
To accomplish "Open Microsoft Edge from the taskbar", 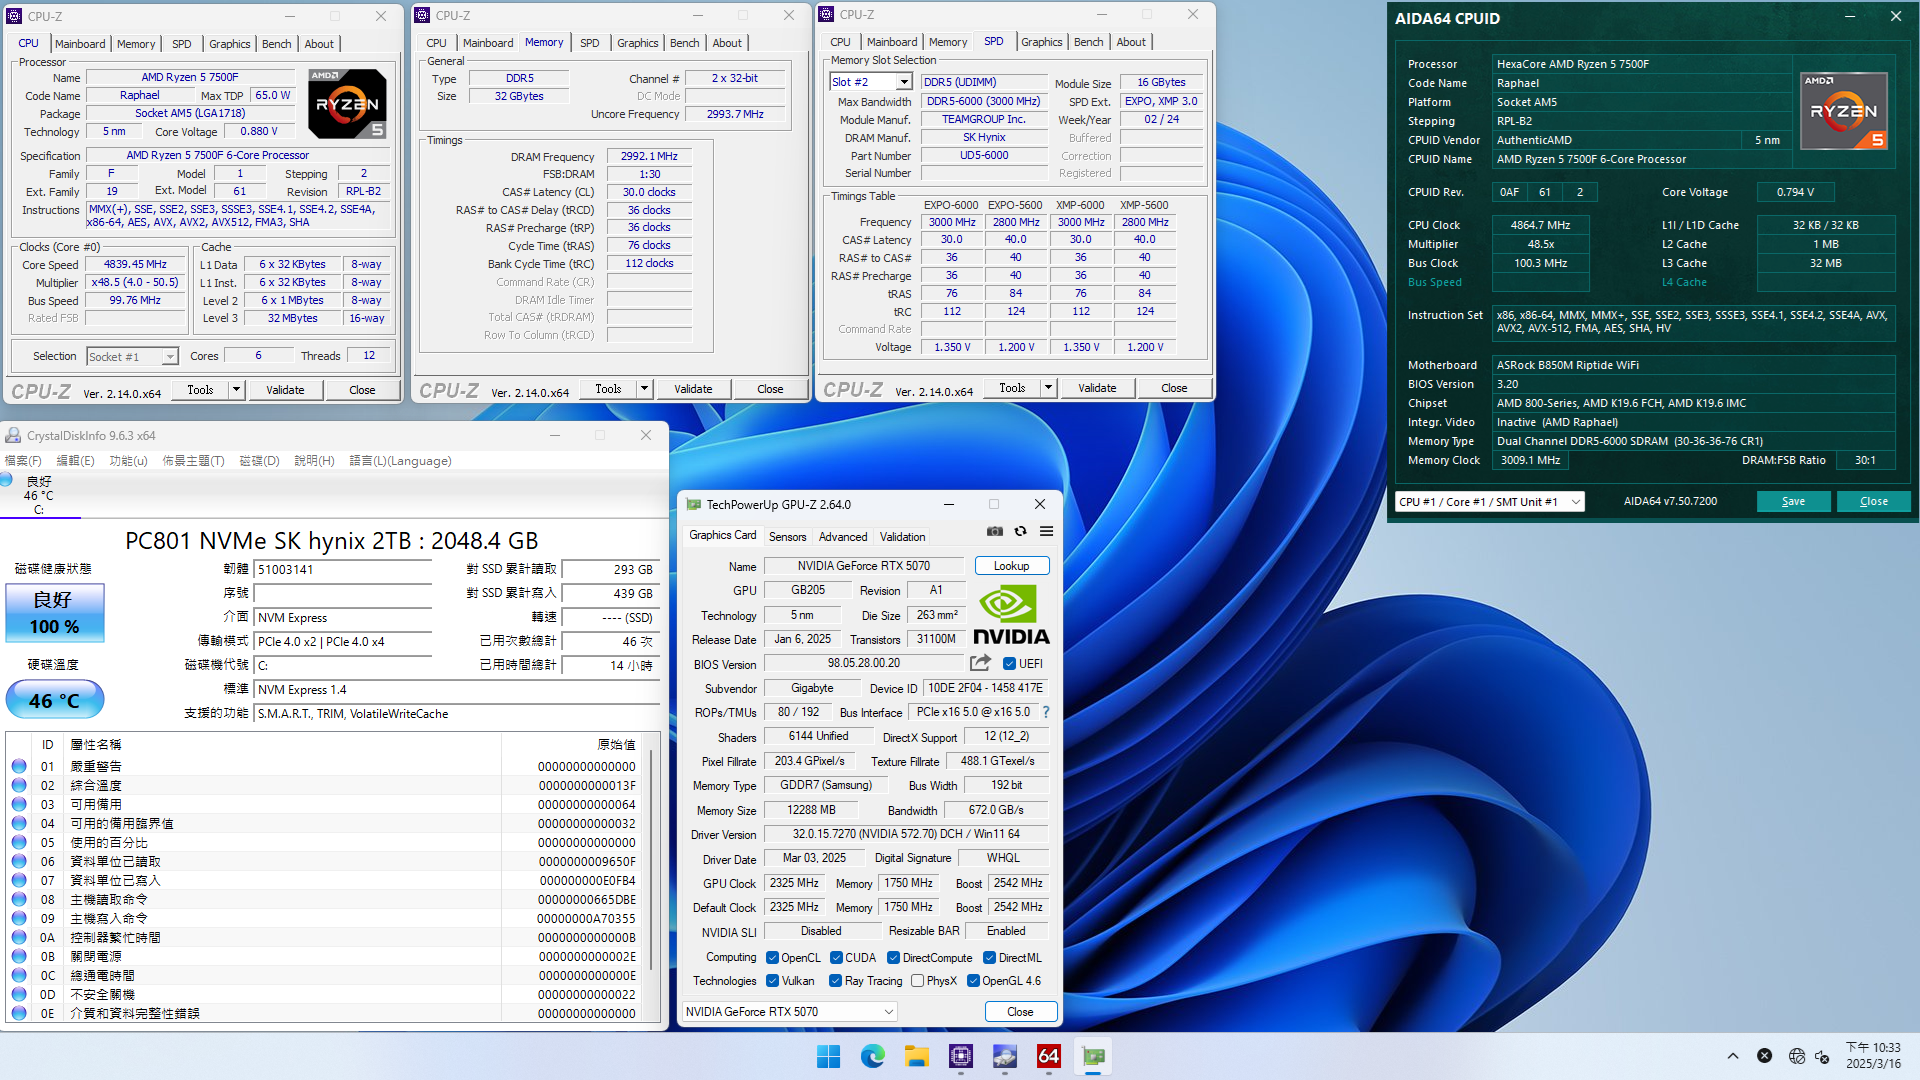I will 872,1056.
